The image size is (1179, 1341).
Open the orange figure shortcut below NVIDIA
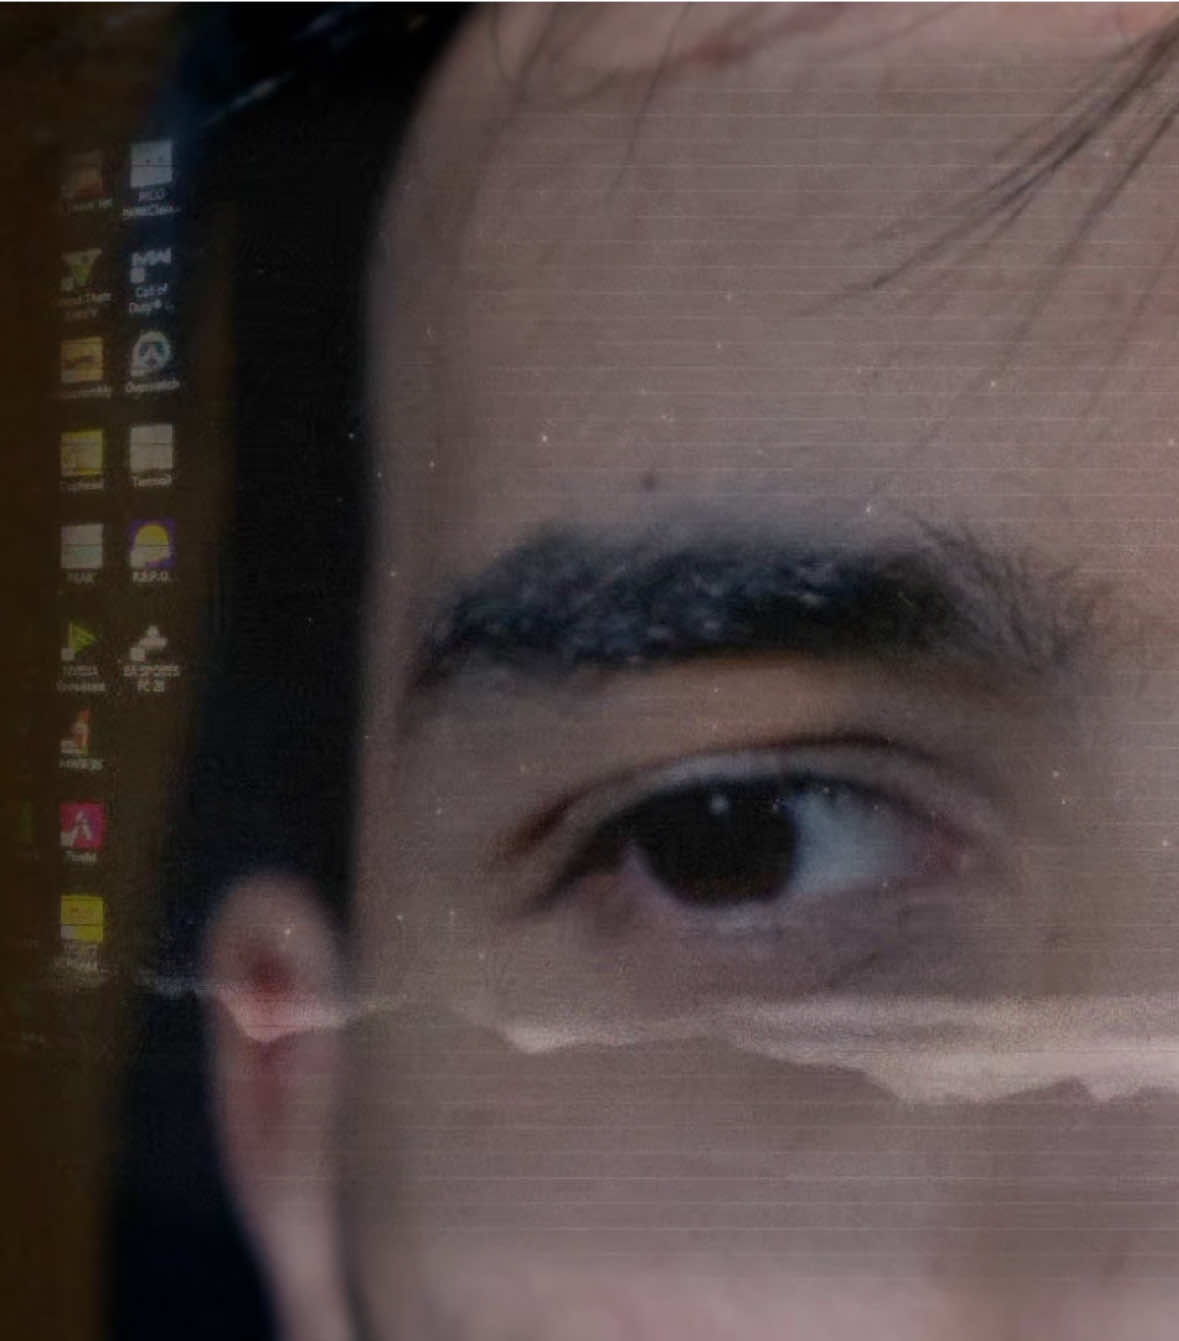pos(80,740)
